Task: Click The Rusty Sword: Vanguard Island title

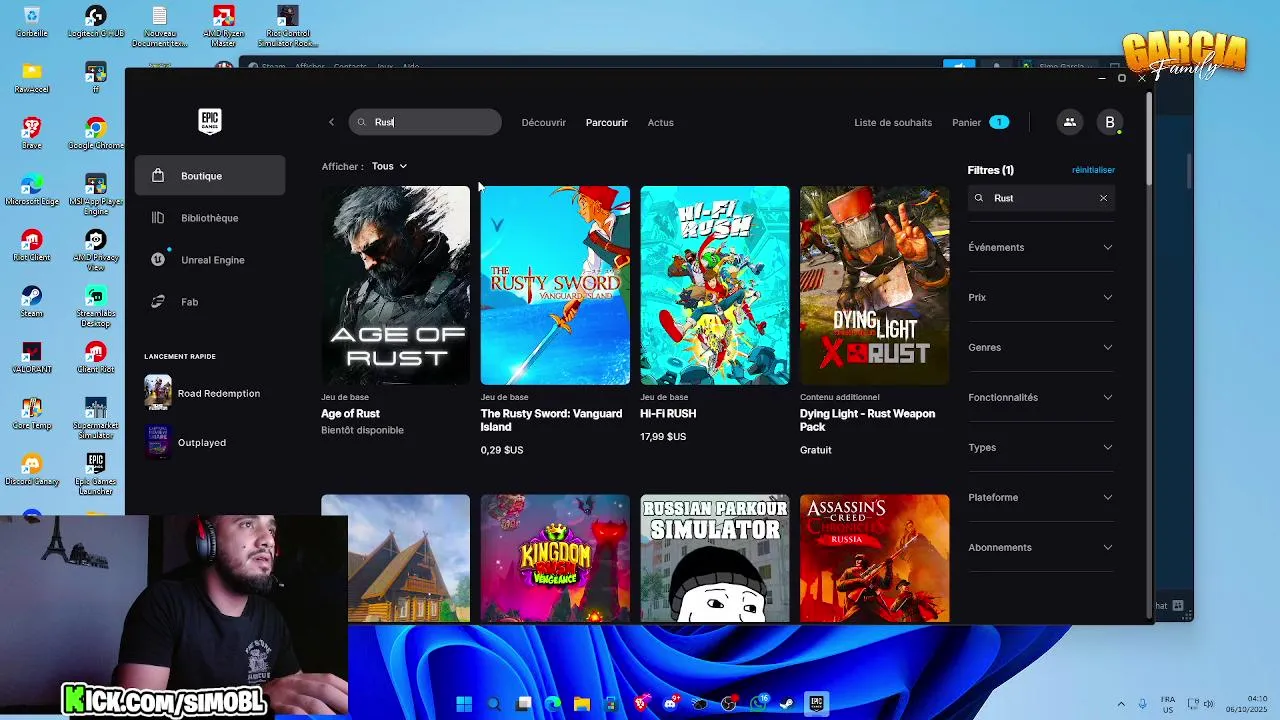Action: (x=551, y=420)
